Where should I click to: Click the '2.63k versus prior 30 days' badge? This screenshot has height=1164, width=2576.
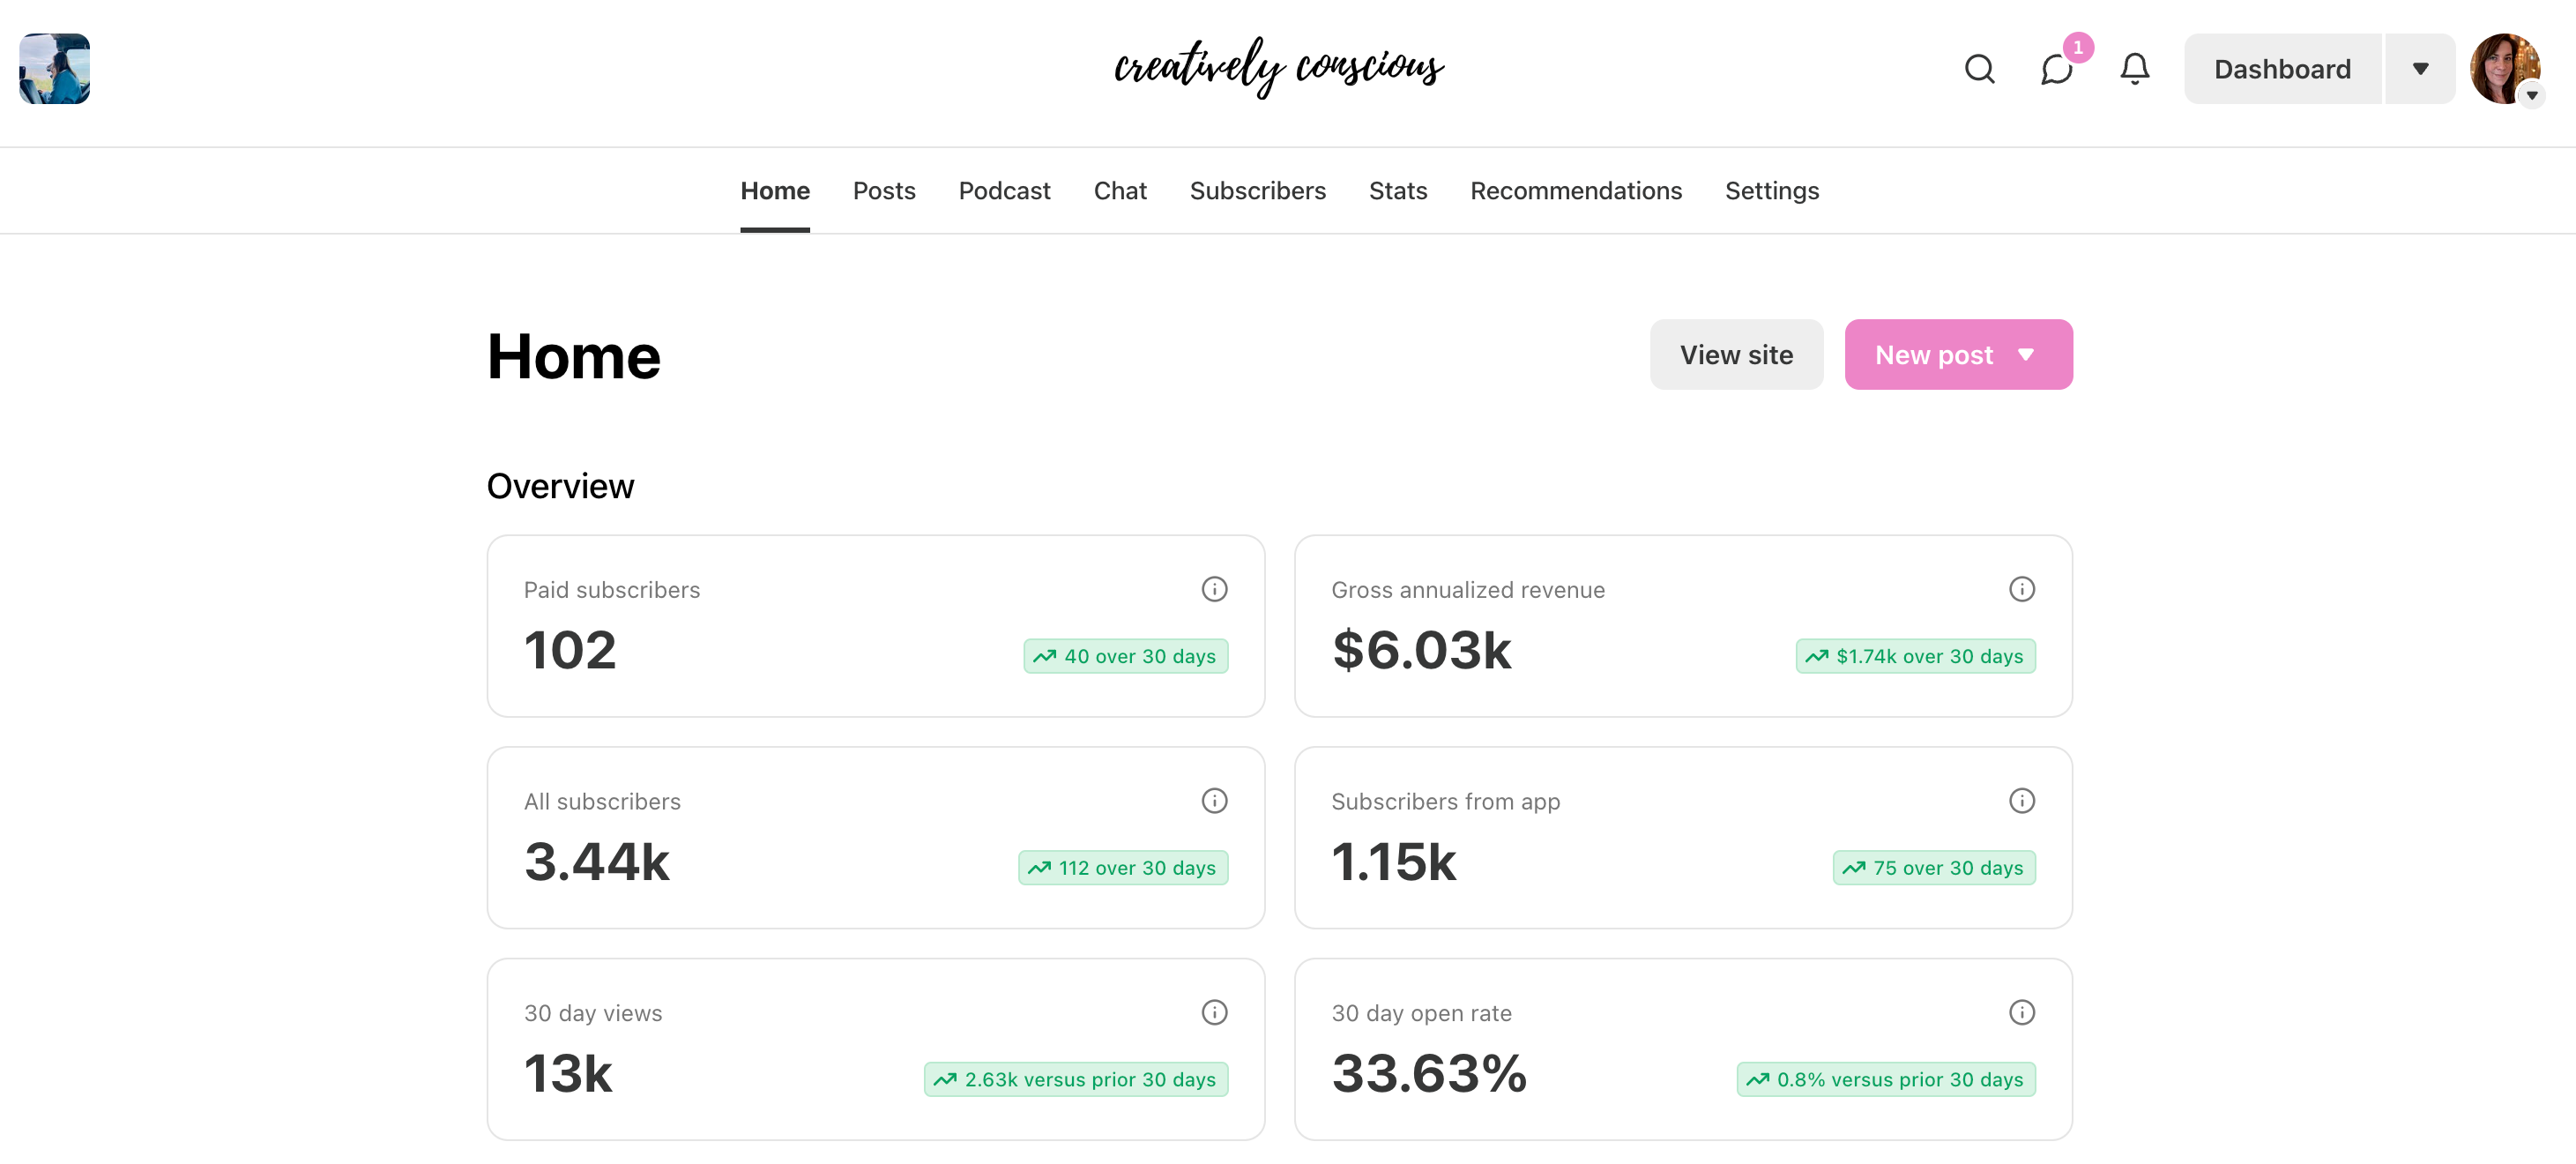[1076, 1080]
